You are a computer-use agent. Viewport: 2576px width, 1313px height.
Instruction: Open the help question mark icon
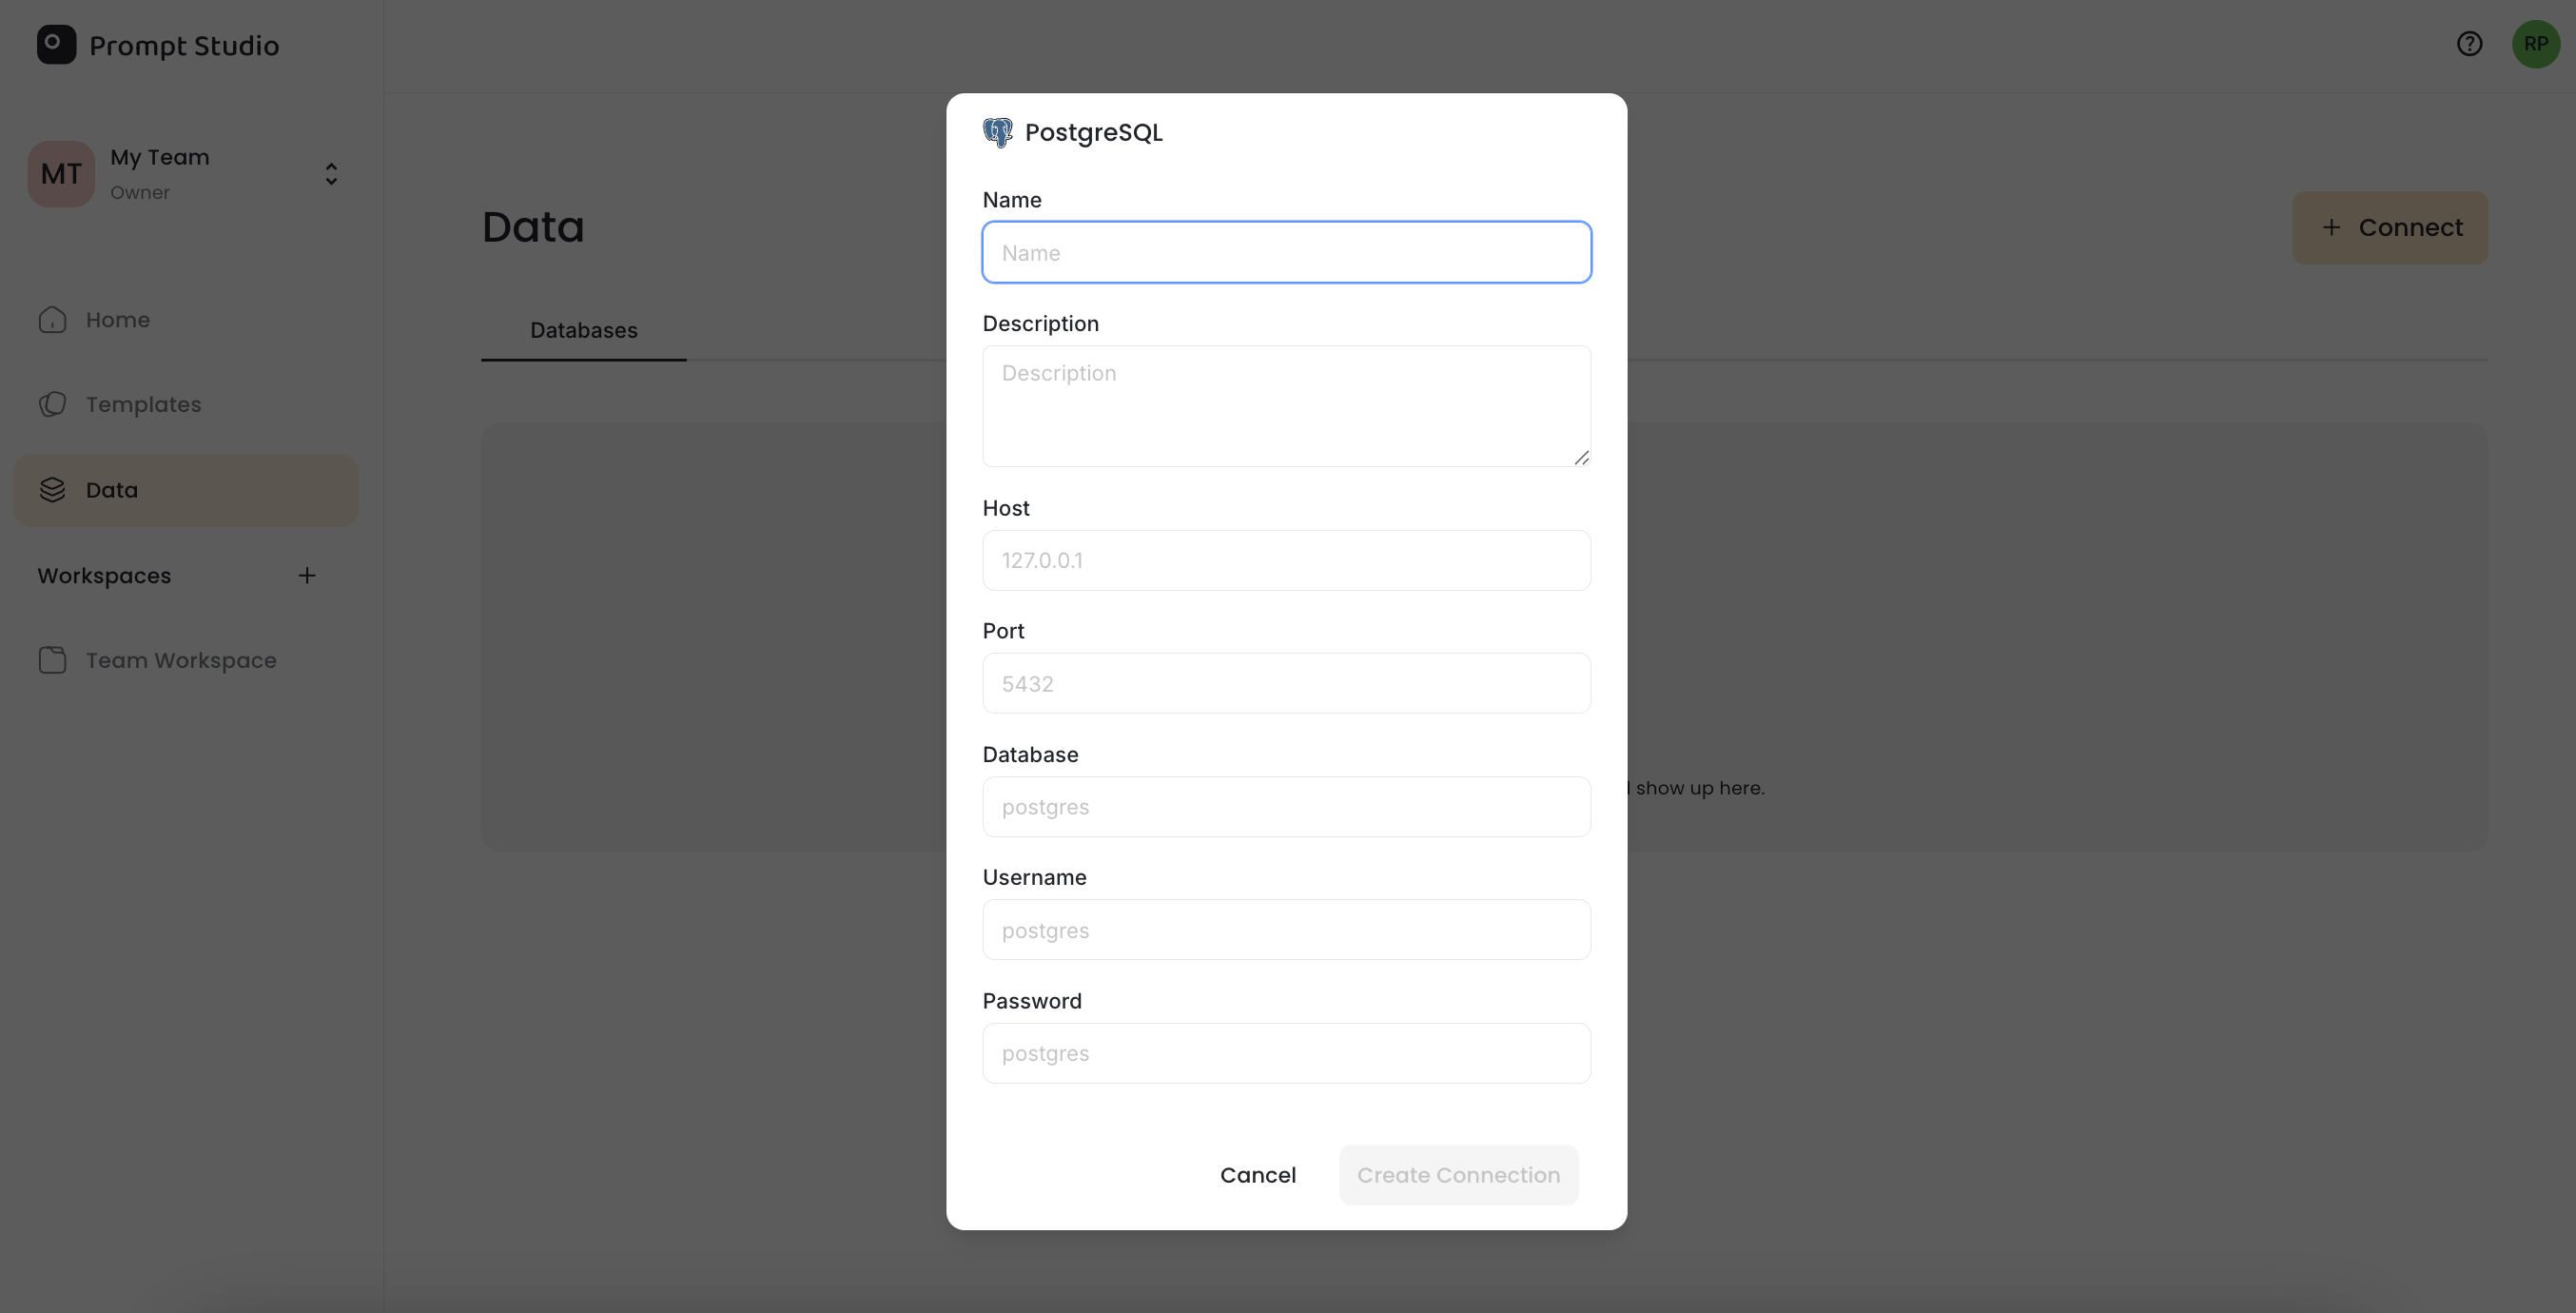pyautogui.click(x=2469, y=44)
